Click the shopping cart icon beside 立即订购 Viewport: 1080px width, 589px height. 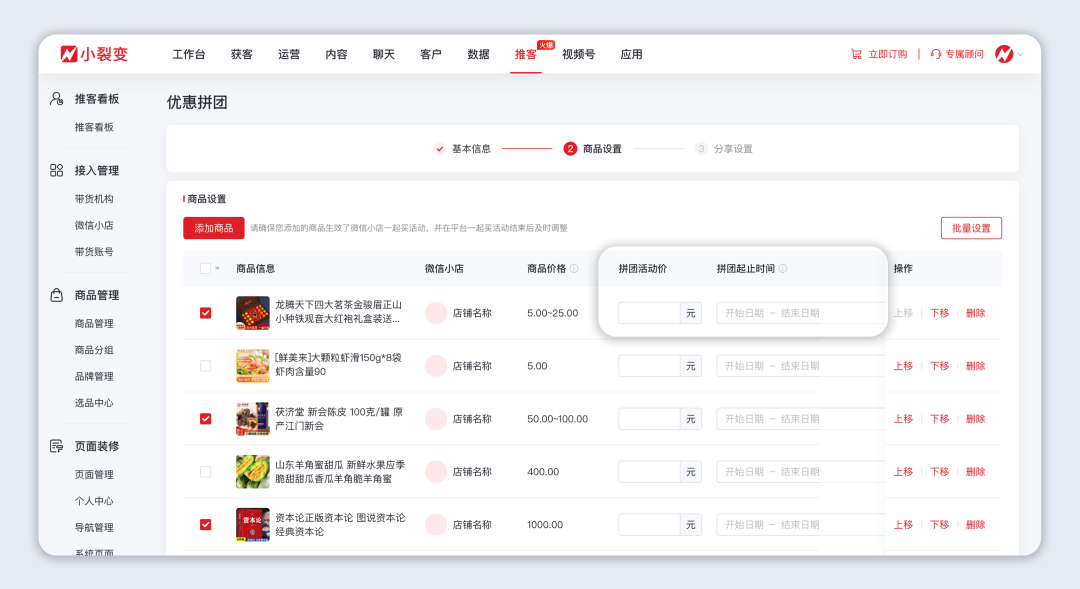click(x=855, y=54)
